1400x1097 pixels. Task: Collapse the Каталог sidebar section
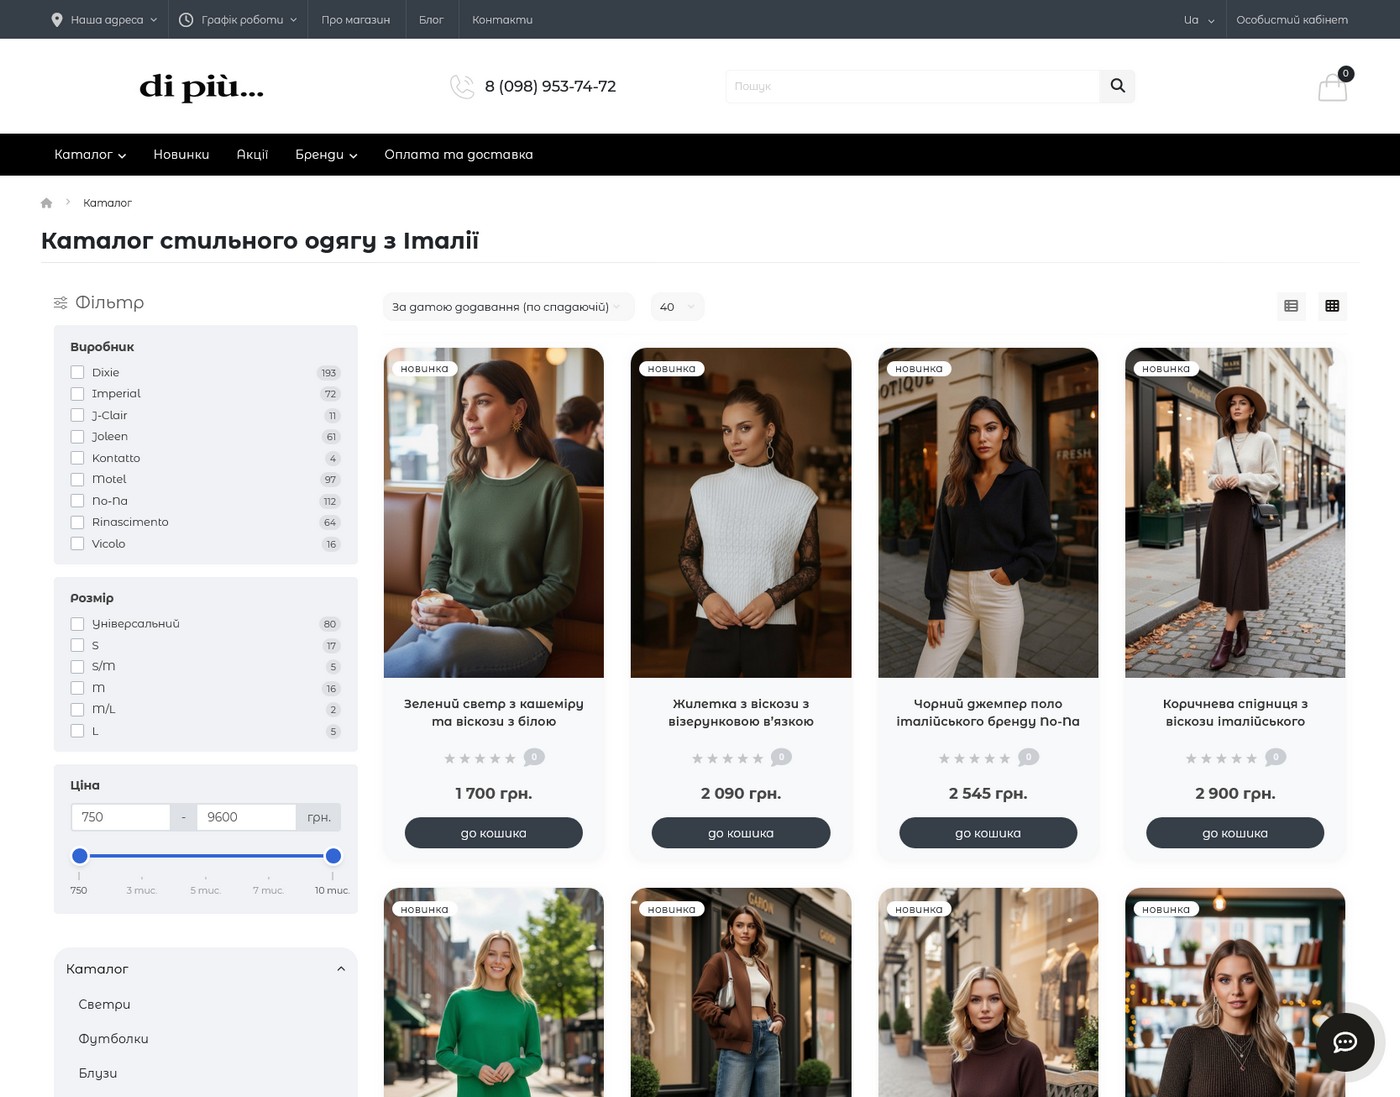click(x=341, y=969)
